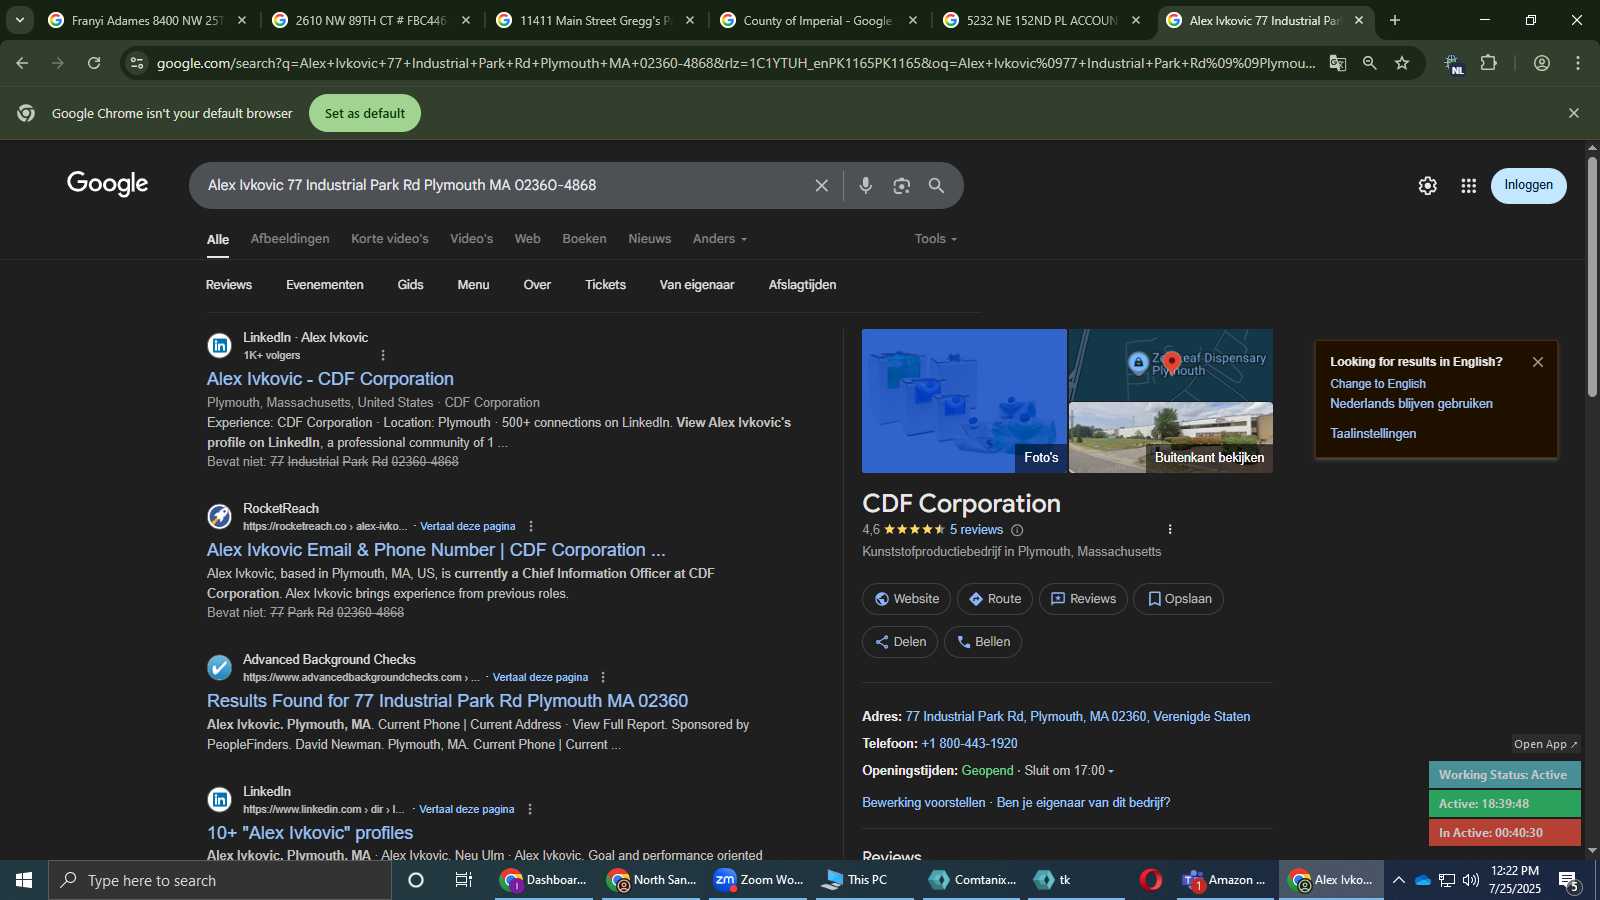This screenshot has width=1600, height=900.
Task: Open new browser tab
Action: [x=1395, y=20]
